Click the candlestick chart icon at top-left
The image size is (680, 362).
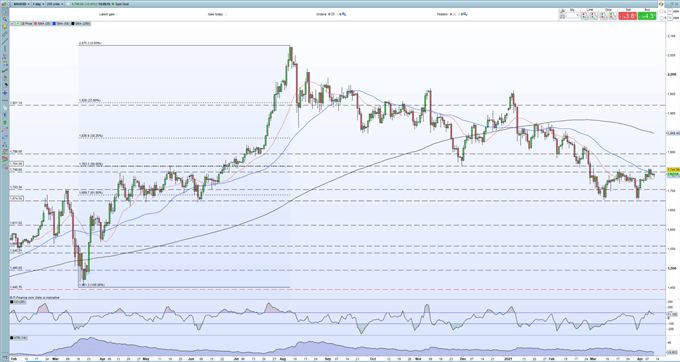coord(4,4)
